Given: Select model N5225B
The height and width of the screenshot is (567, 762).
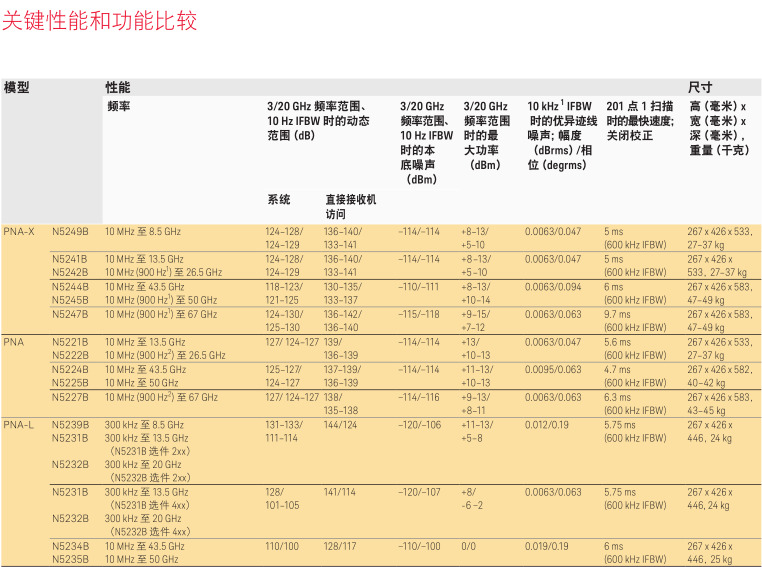Looking at the screenshot, I should click(x=70, y=383).
